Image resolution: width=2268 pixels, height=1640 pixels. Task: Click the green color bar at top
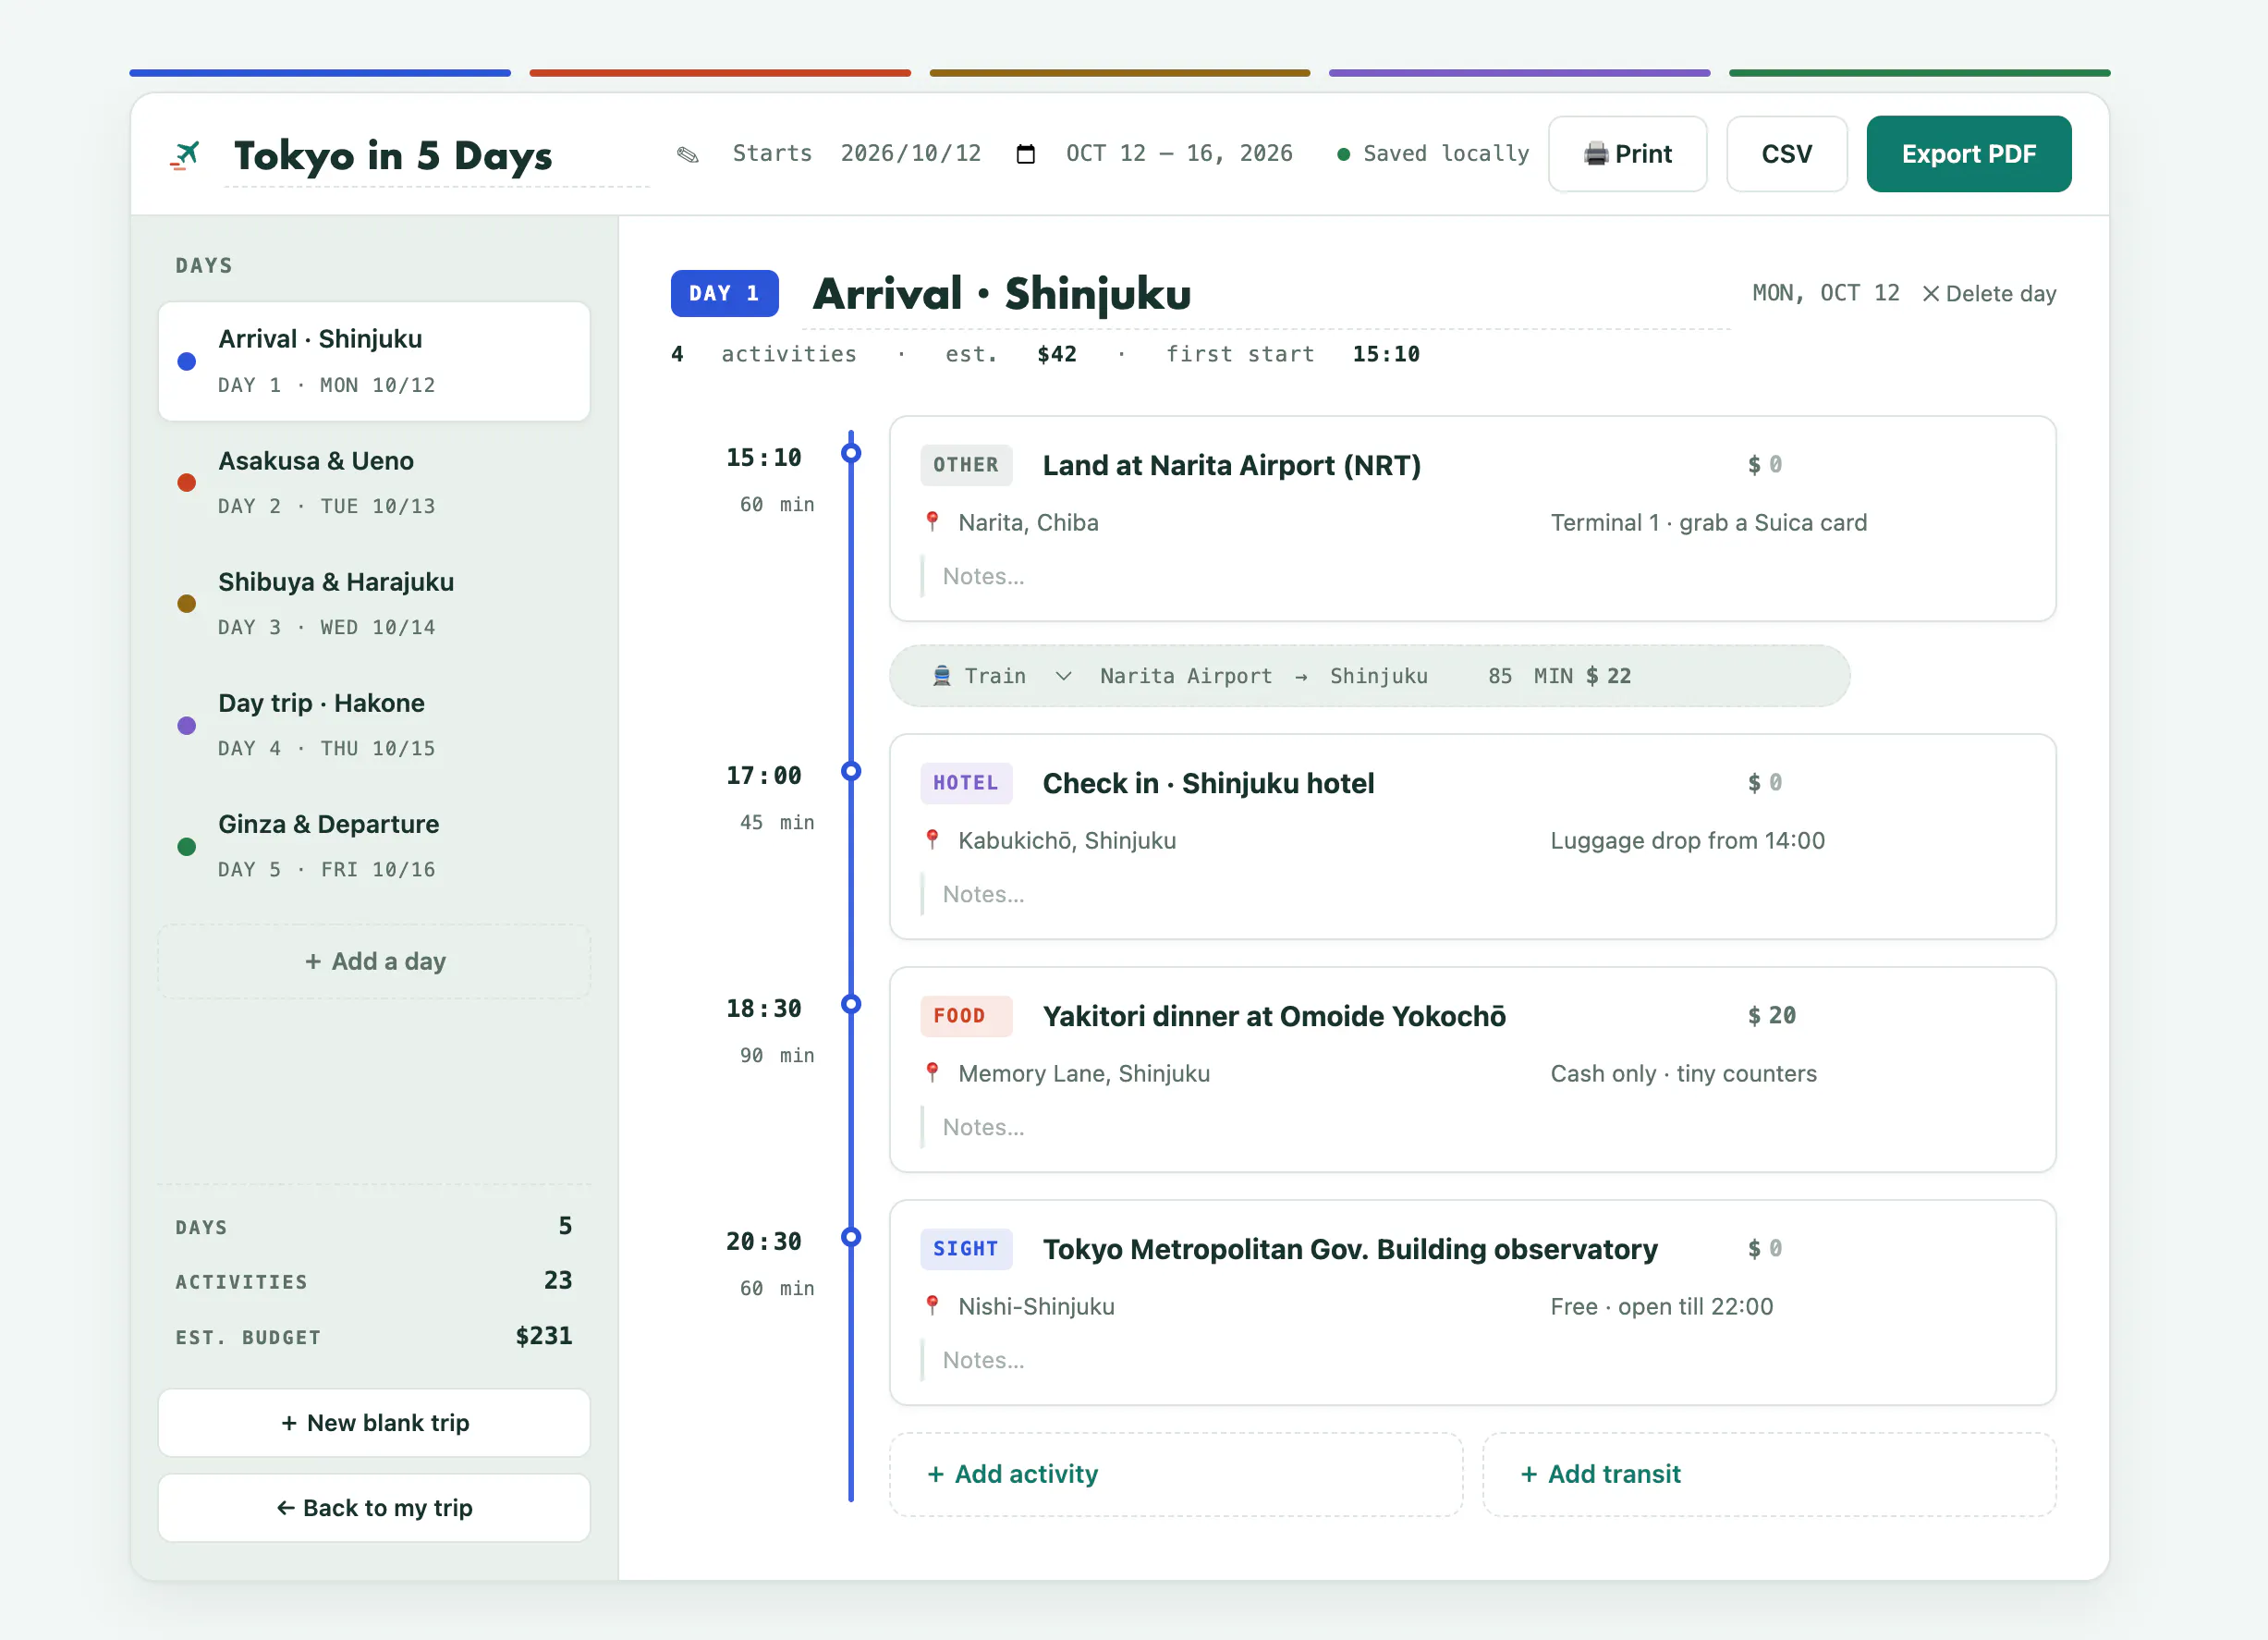(1919, 73)
